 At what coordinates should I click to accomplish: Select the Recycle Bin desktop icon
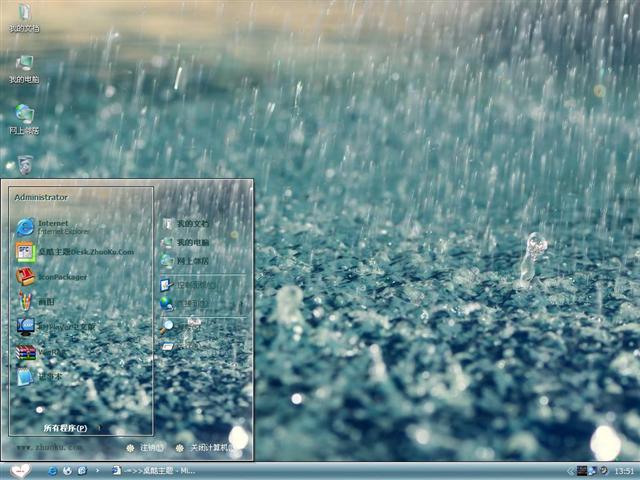point(24,165)
